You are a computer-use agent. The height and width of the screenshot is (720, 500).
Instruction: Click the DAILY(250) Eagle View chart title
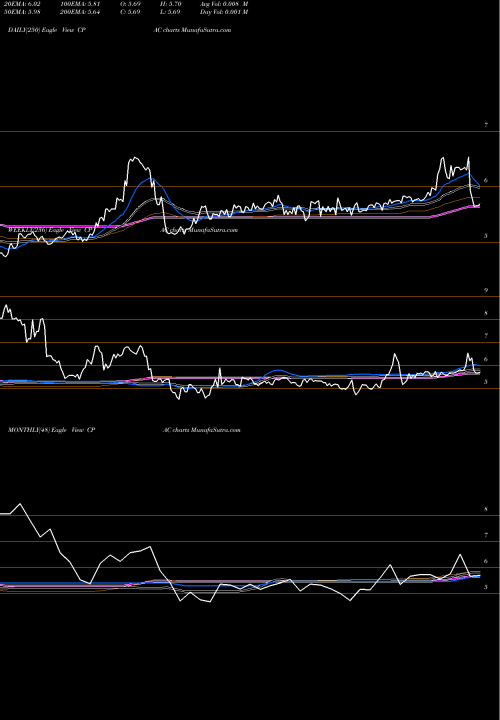click(47, 30)
